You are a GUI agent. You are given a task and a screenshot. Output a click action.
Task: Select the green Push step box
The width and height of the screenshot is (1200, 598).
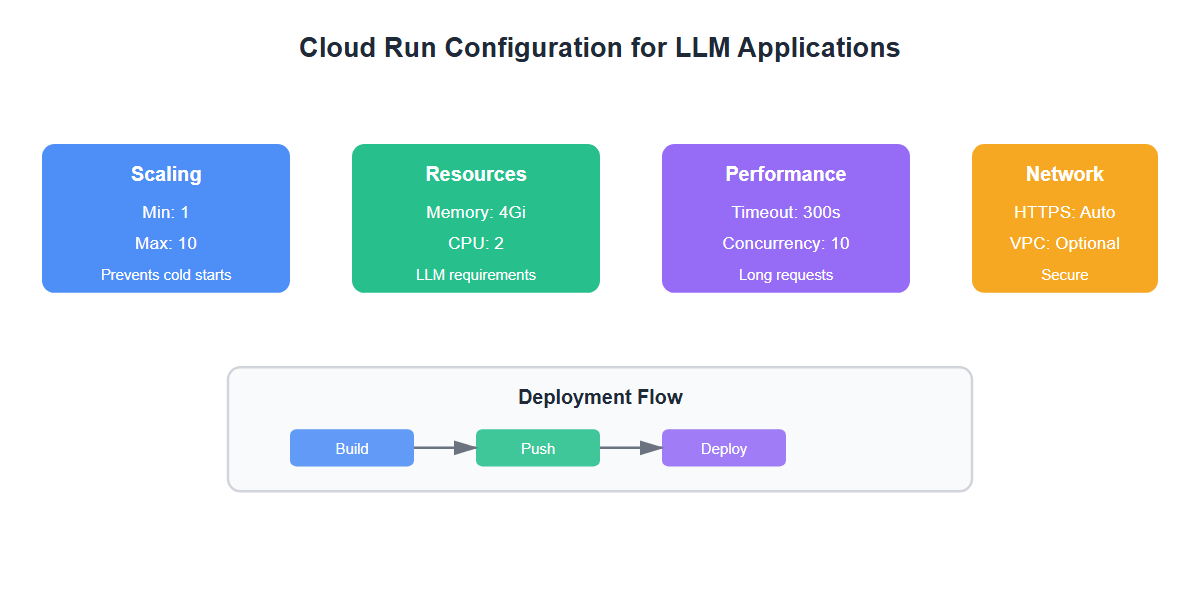point(538,448)
